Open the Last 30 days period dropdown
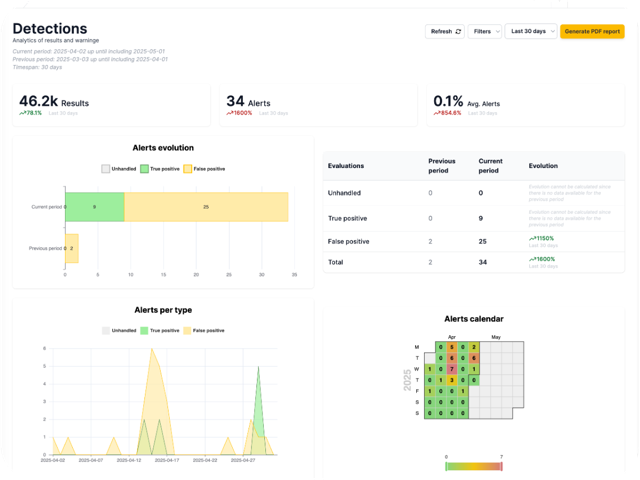 point(530,32)
